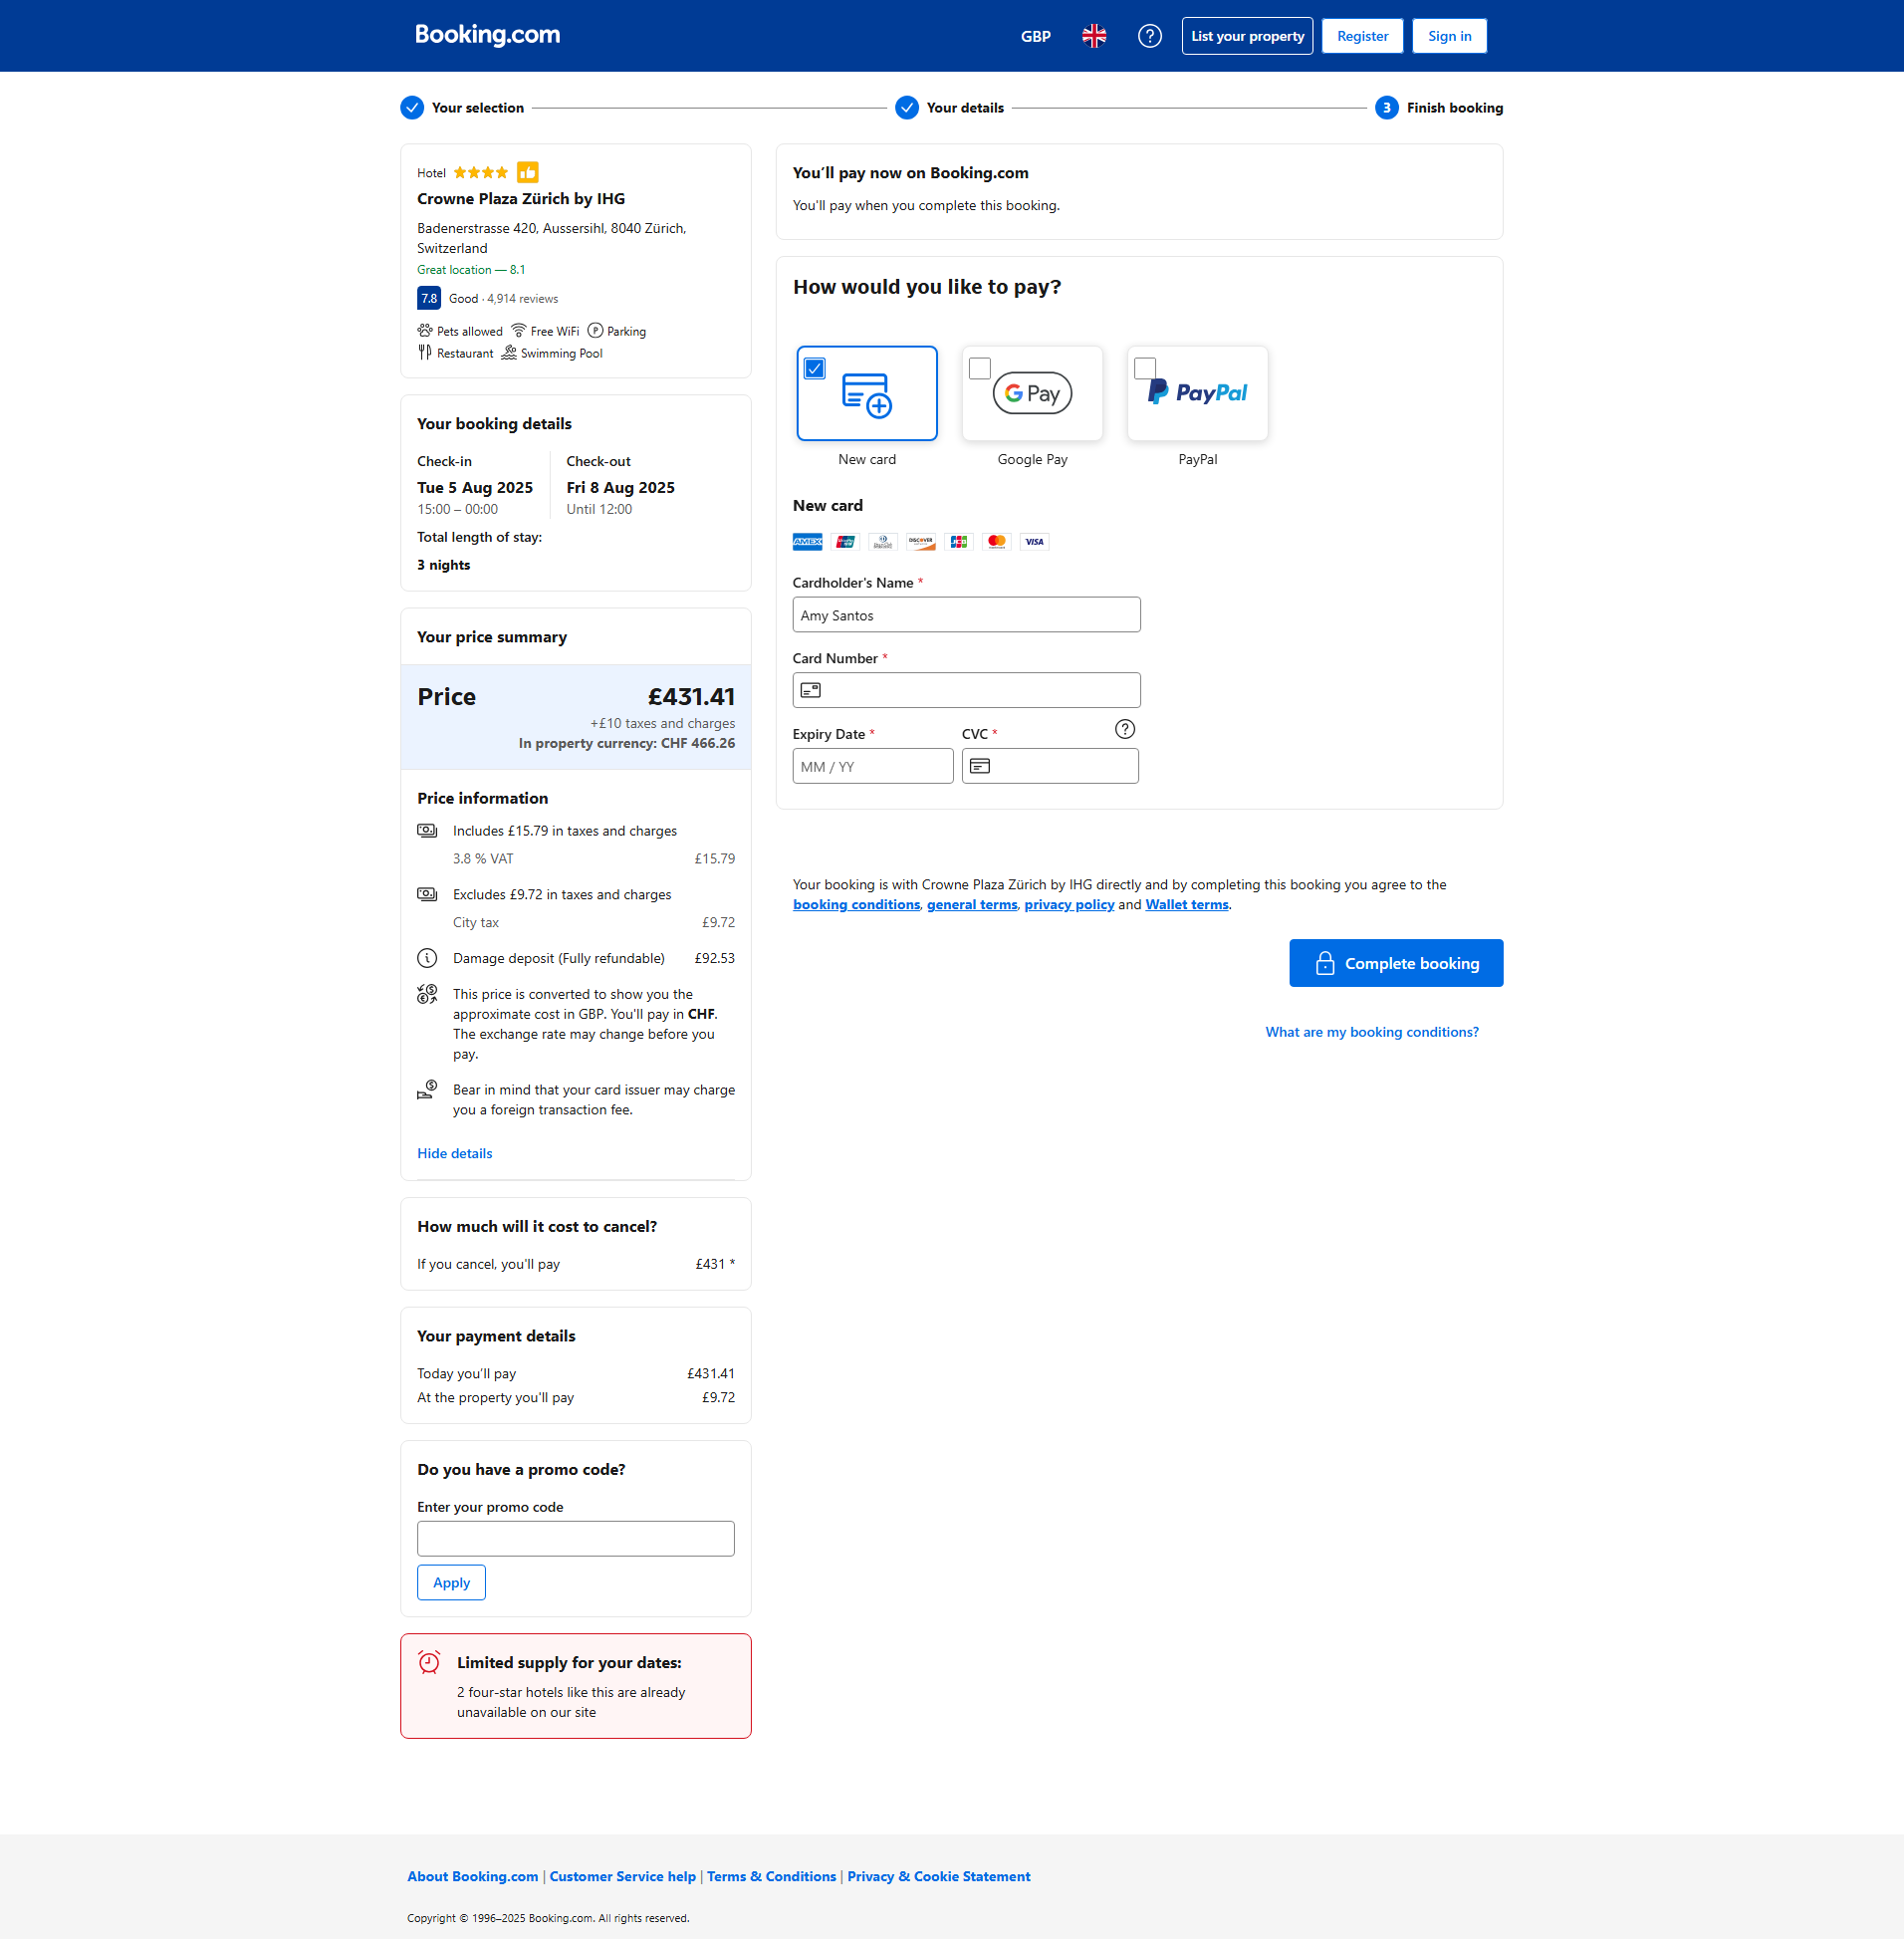Click the Discover card logo
Image resolution: width=1904 pixels, height=1939 pixels.
pyautogui.click(x=921, y=542)
